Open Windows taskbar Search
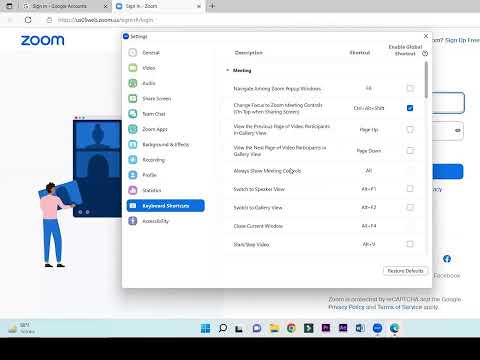This screenshot has width=480, height=360. [x=223, y=328]
